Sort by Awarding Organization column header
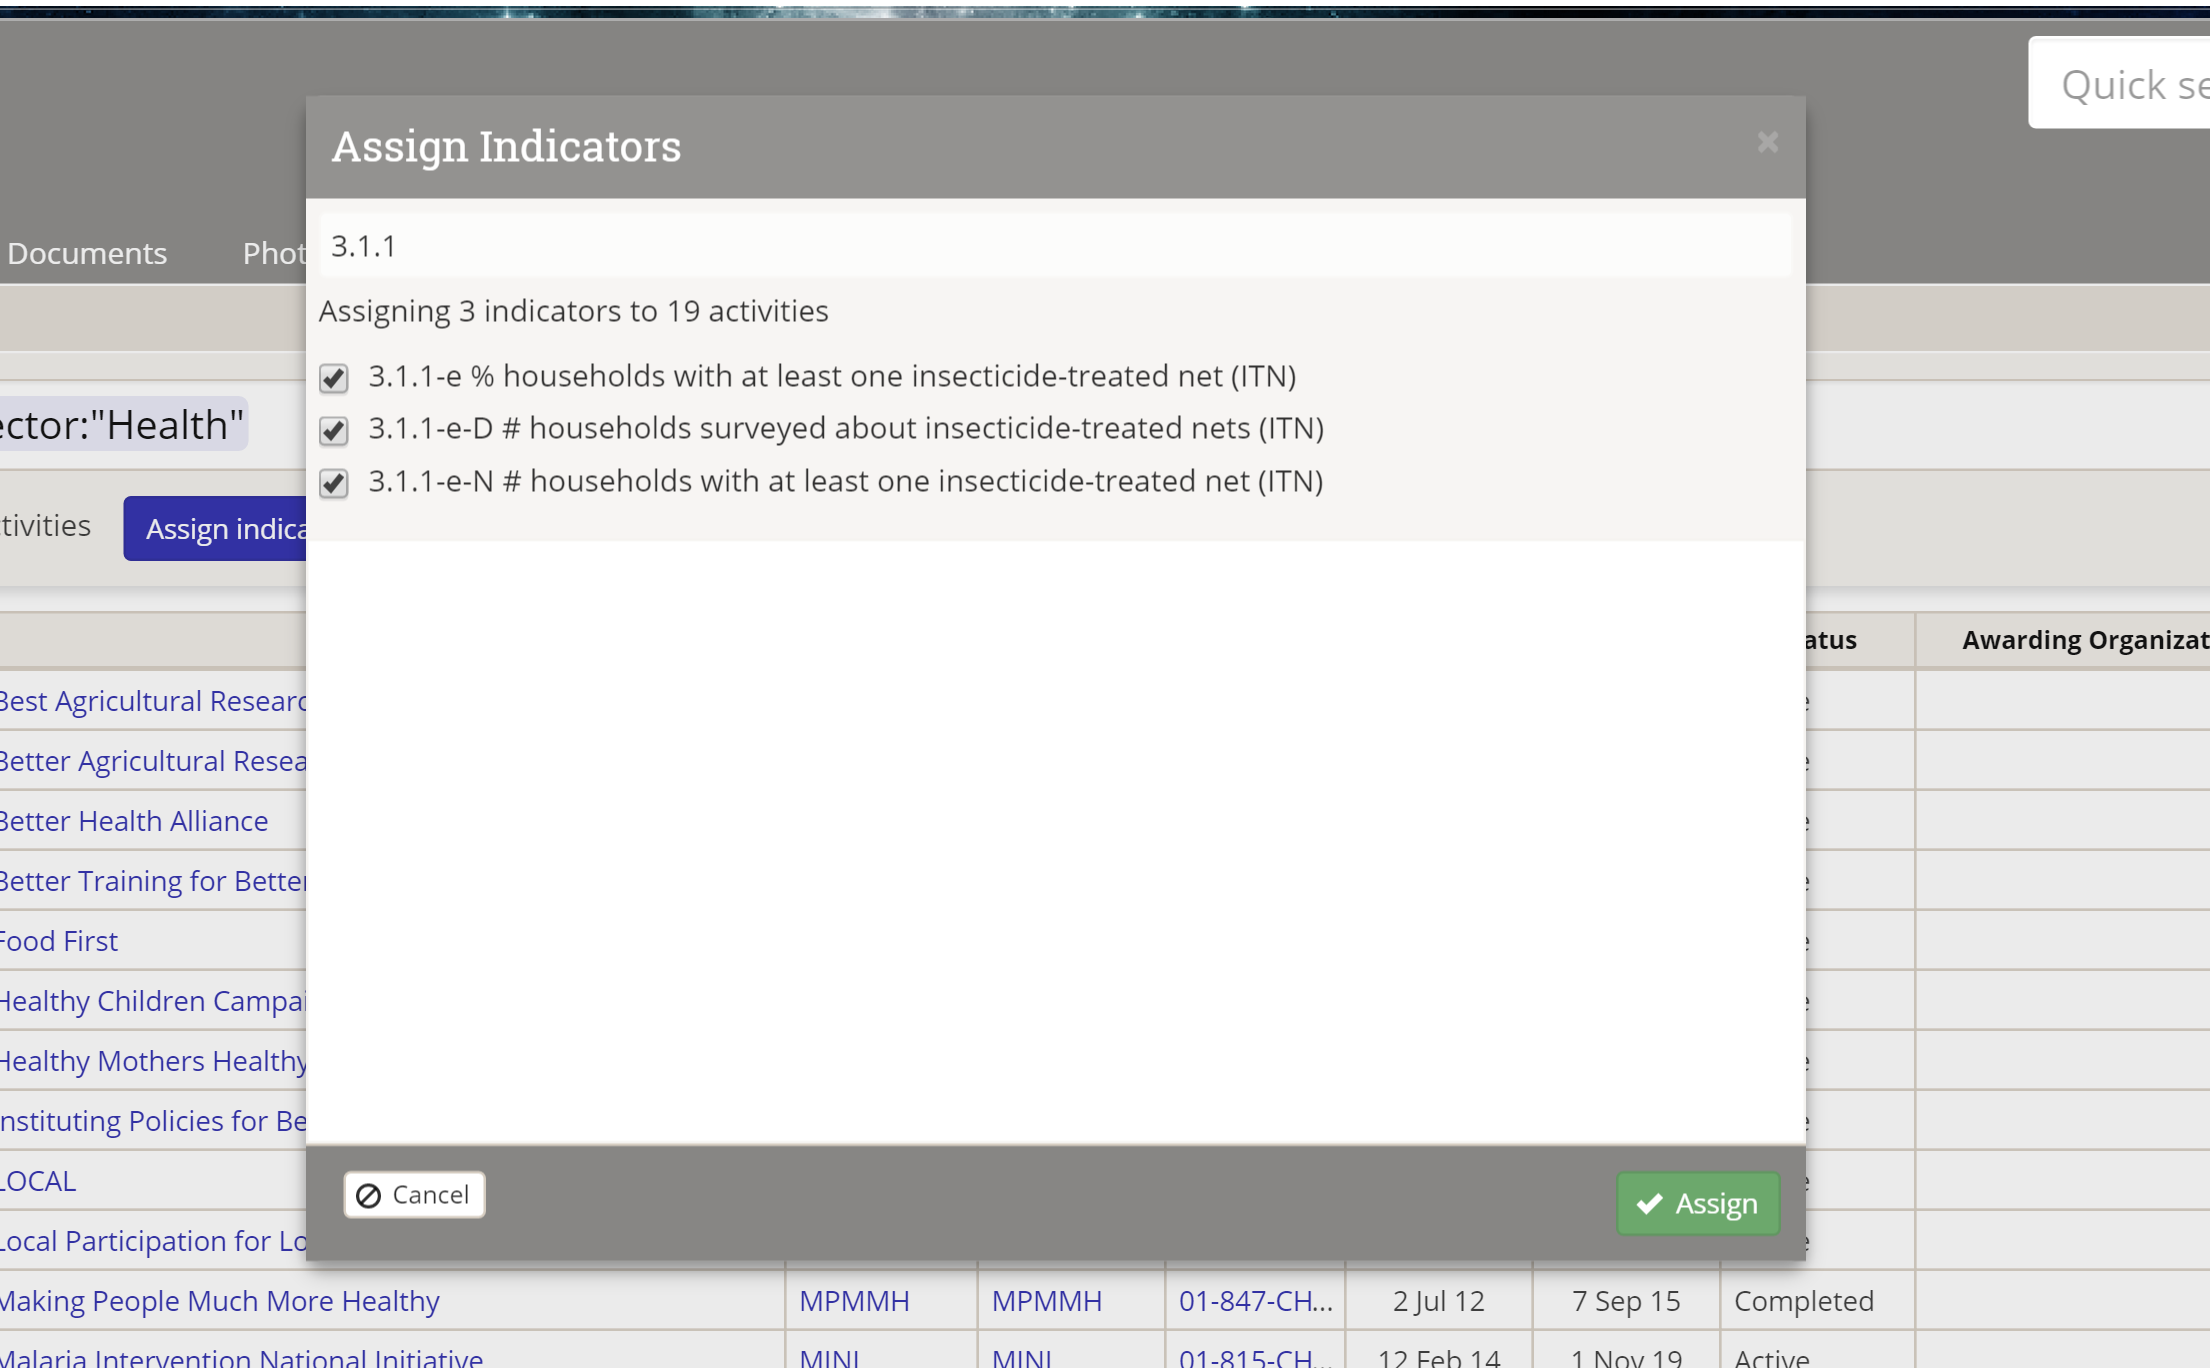Viewport: 2210px width, 1368px height. pos(2084,640)
